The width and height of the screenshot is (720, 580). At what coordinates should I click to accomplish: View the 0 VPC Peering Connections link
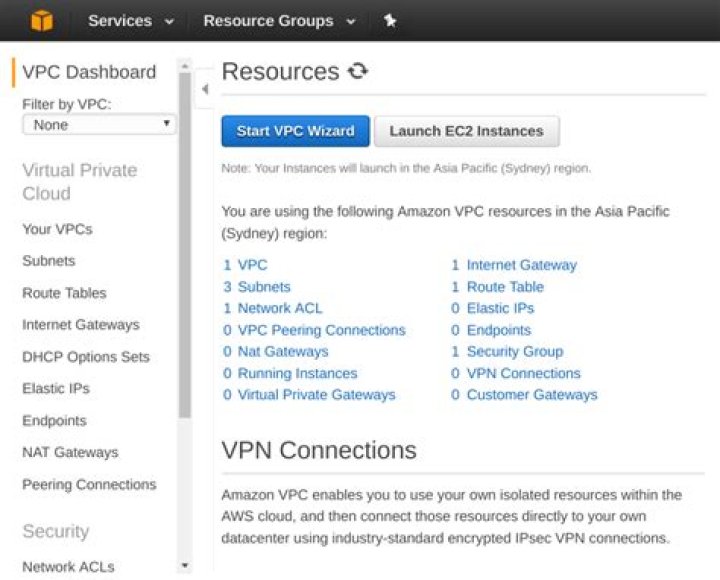click(x=314, y=330)
